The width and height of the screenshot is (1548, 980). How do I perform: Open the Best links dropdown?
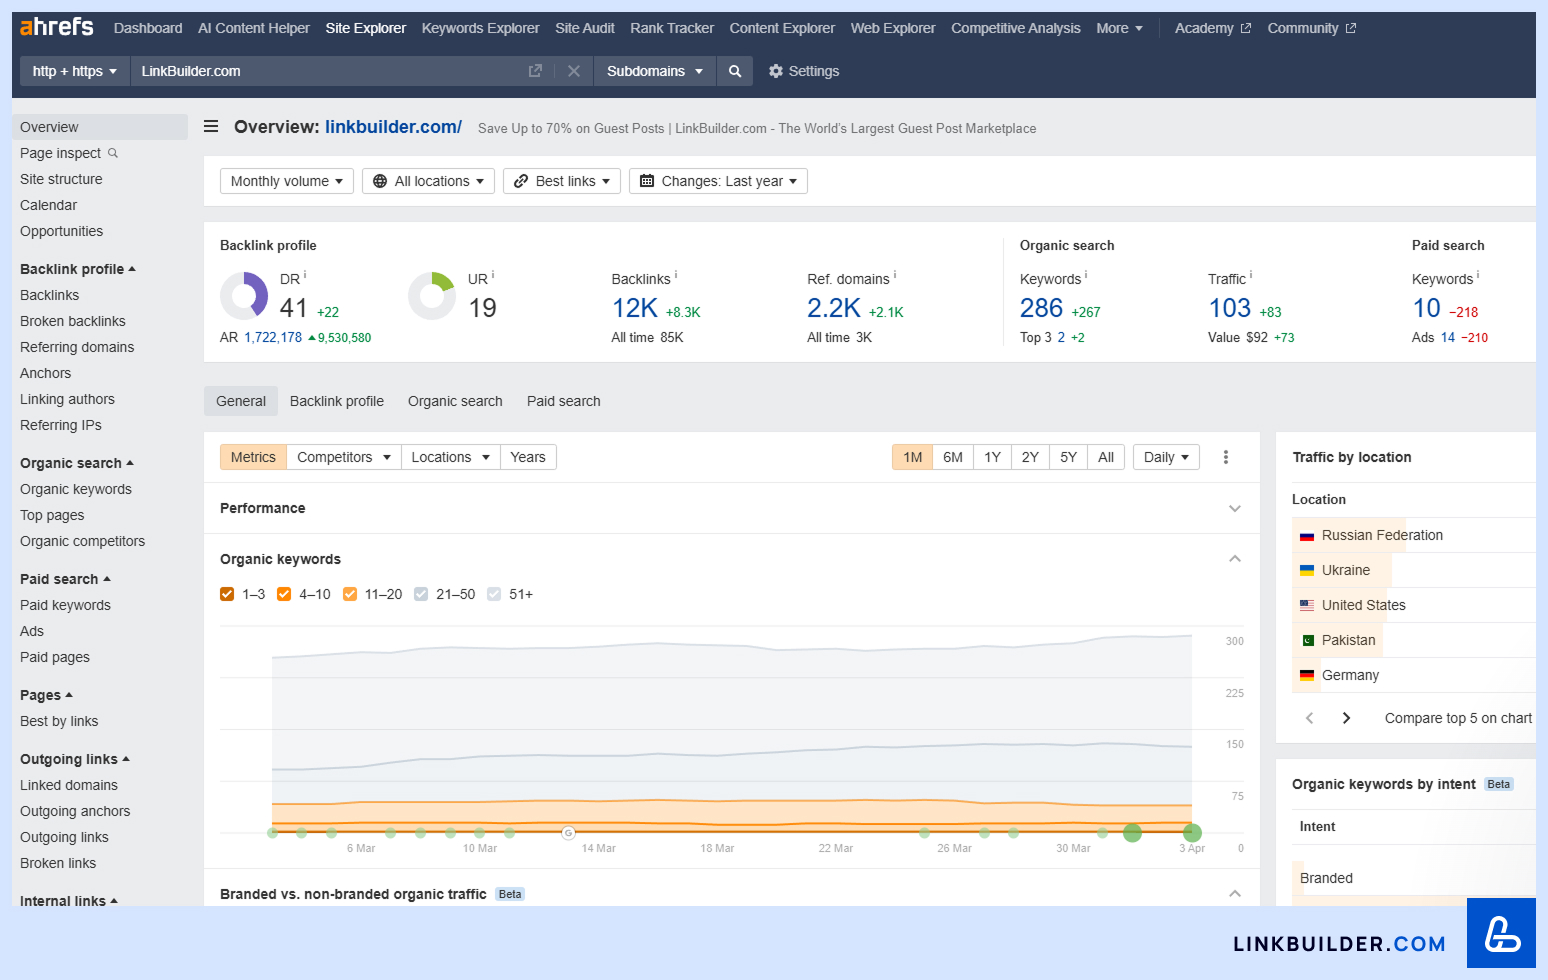coord(562,181)
